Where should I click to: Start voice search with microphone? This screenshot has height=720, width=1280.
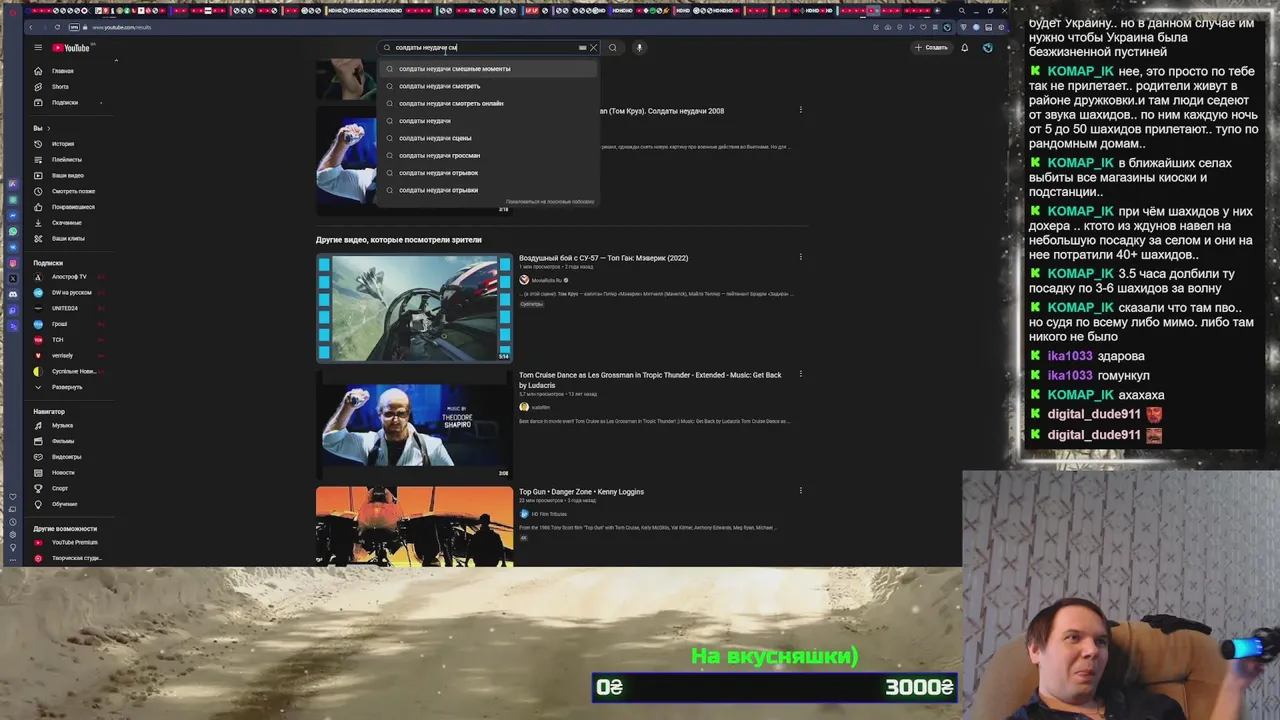[x=639, y=47]
